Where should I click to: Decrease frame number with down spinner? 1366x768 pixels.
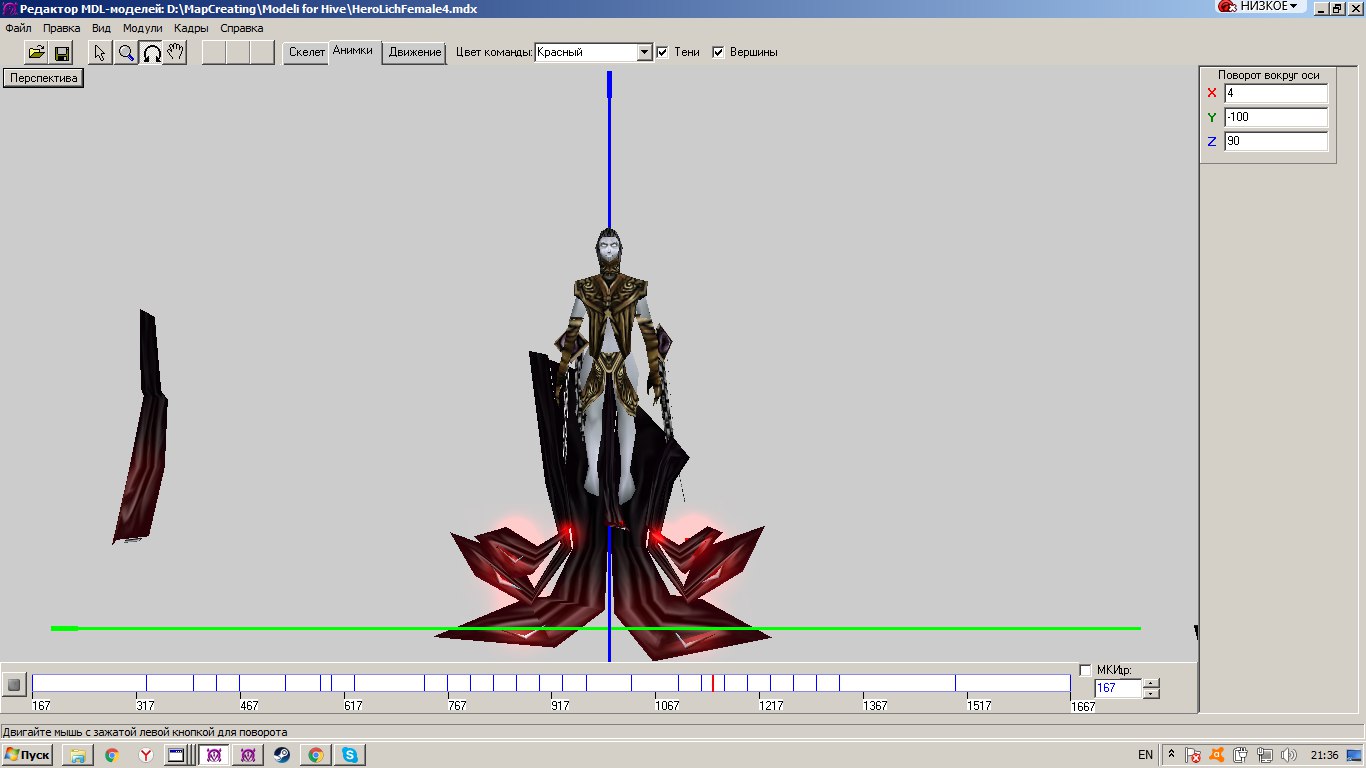tap(1151, 693)
